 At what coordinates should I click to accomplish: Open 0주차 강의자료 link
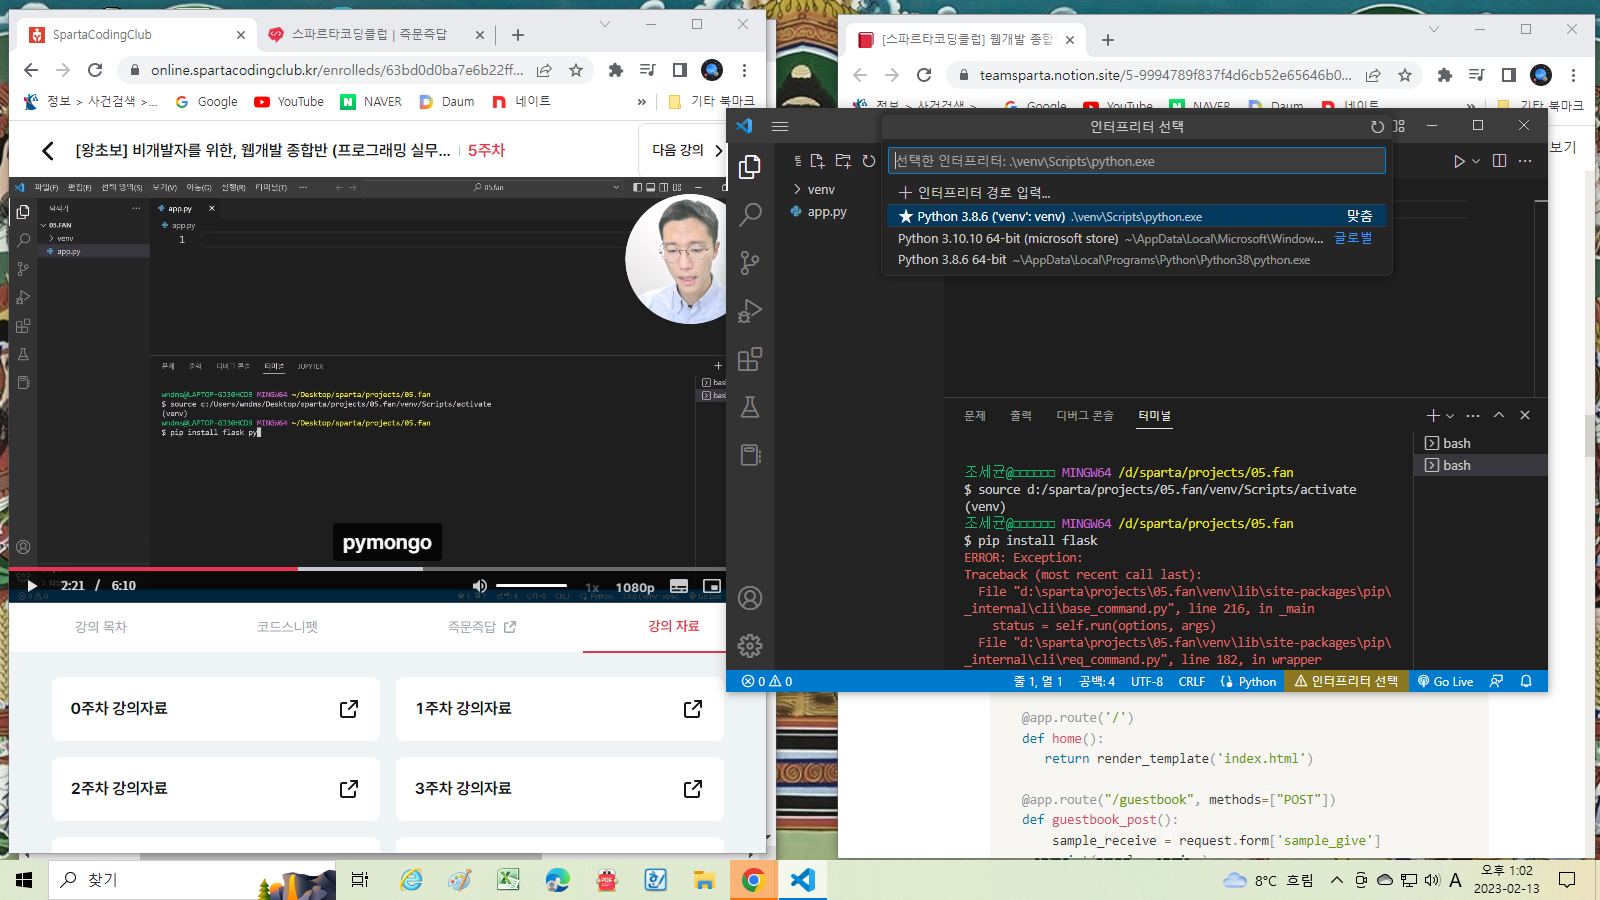(216, 708)
